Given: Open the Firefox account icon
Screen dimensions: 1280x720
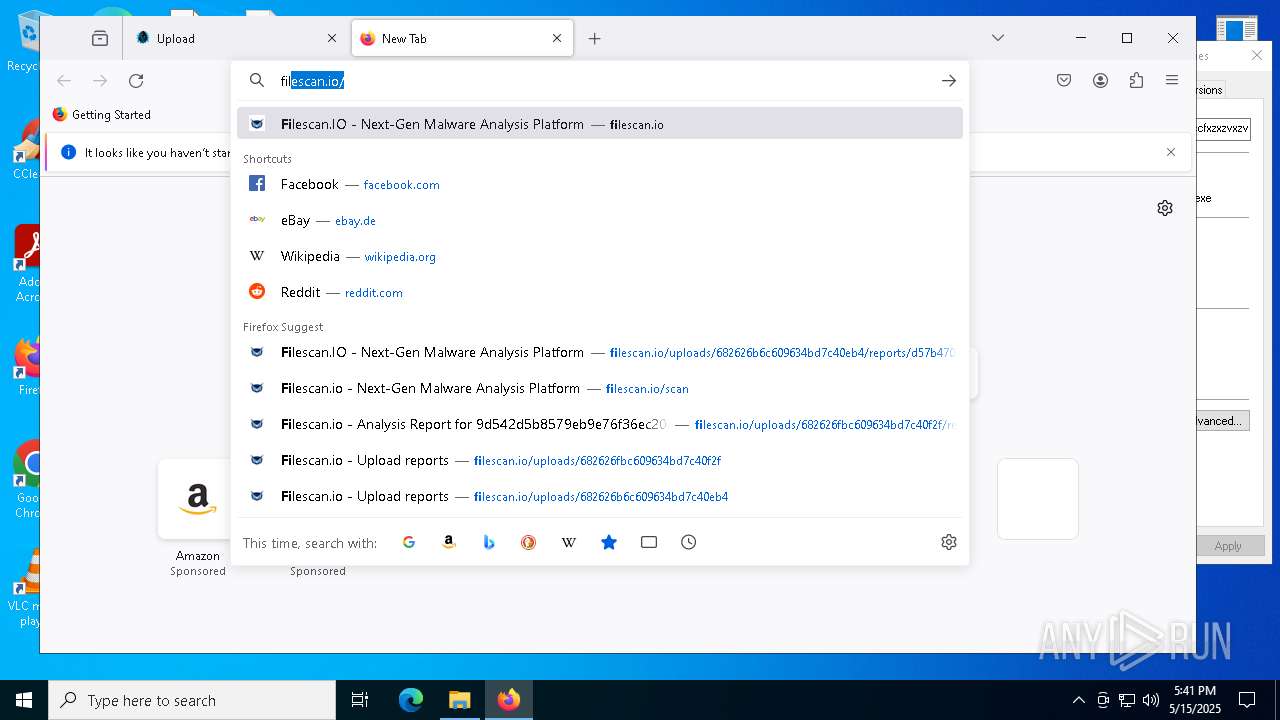Looking at the screenshot, I should (1100, 80).
